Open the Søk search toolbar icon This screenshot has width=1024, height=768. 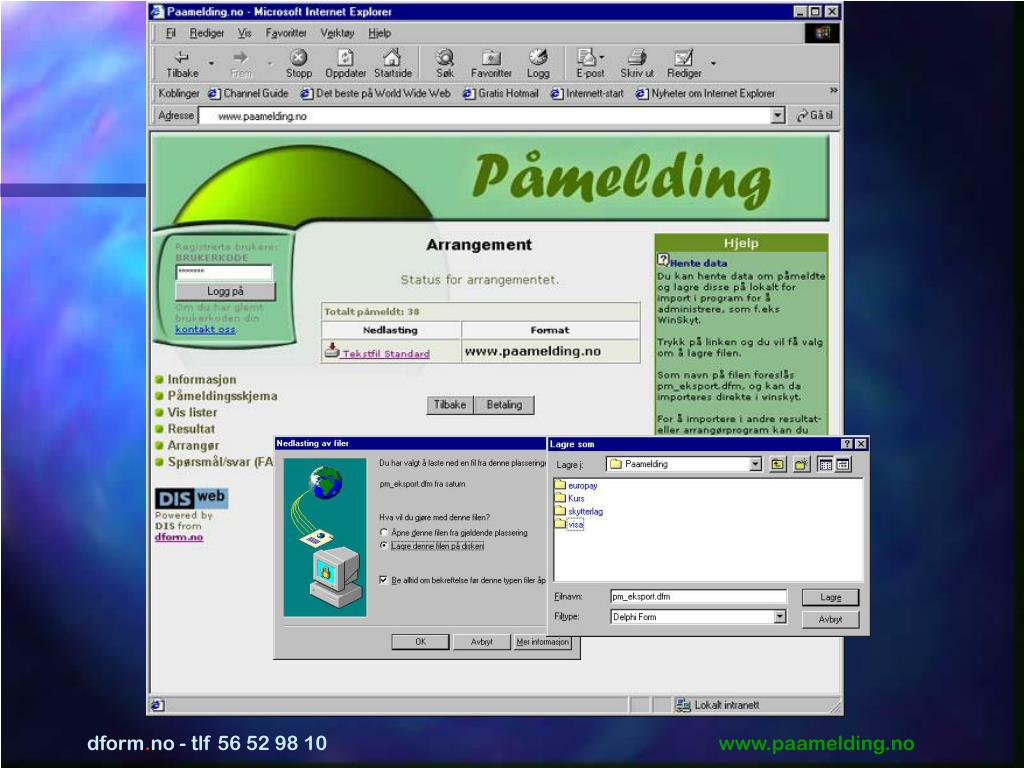coord(445,57)
